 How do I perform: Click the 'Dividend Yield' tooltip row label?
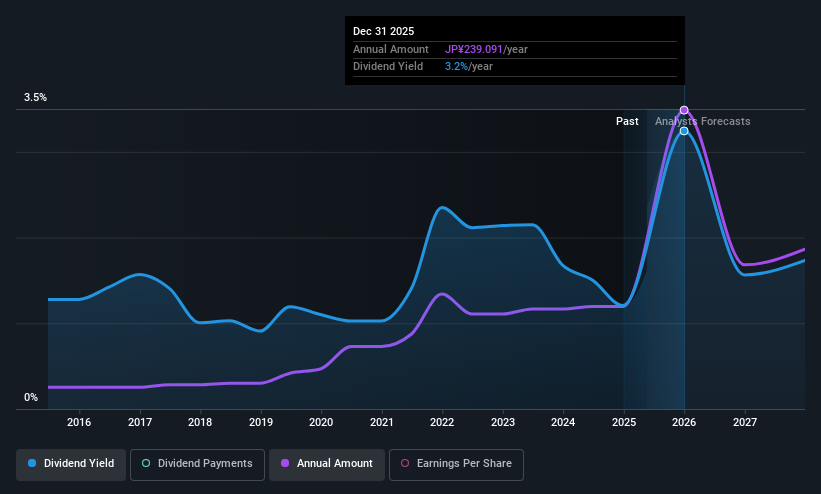388,67
